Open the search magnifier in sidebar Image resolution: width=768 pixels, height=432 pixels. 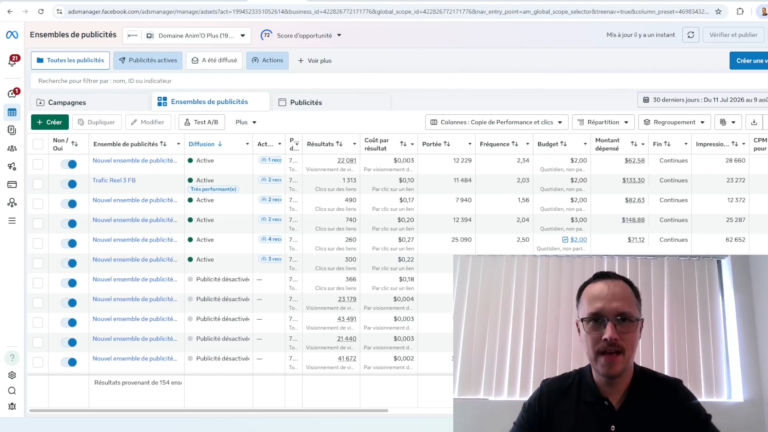pyautogui.click(x=12, y=391)
